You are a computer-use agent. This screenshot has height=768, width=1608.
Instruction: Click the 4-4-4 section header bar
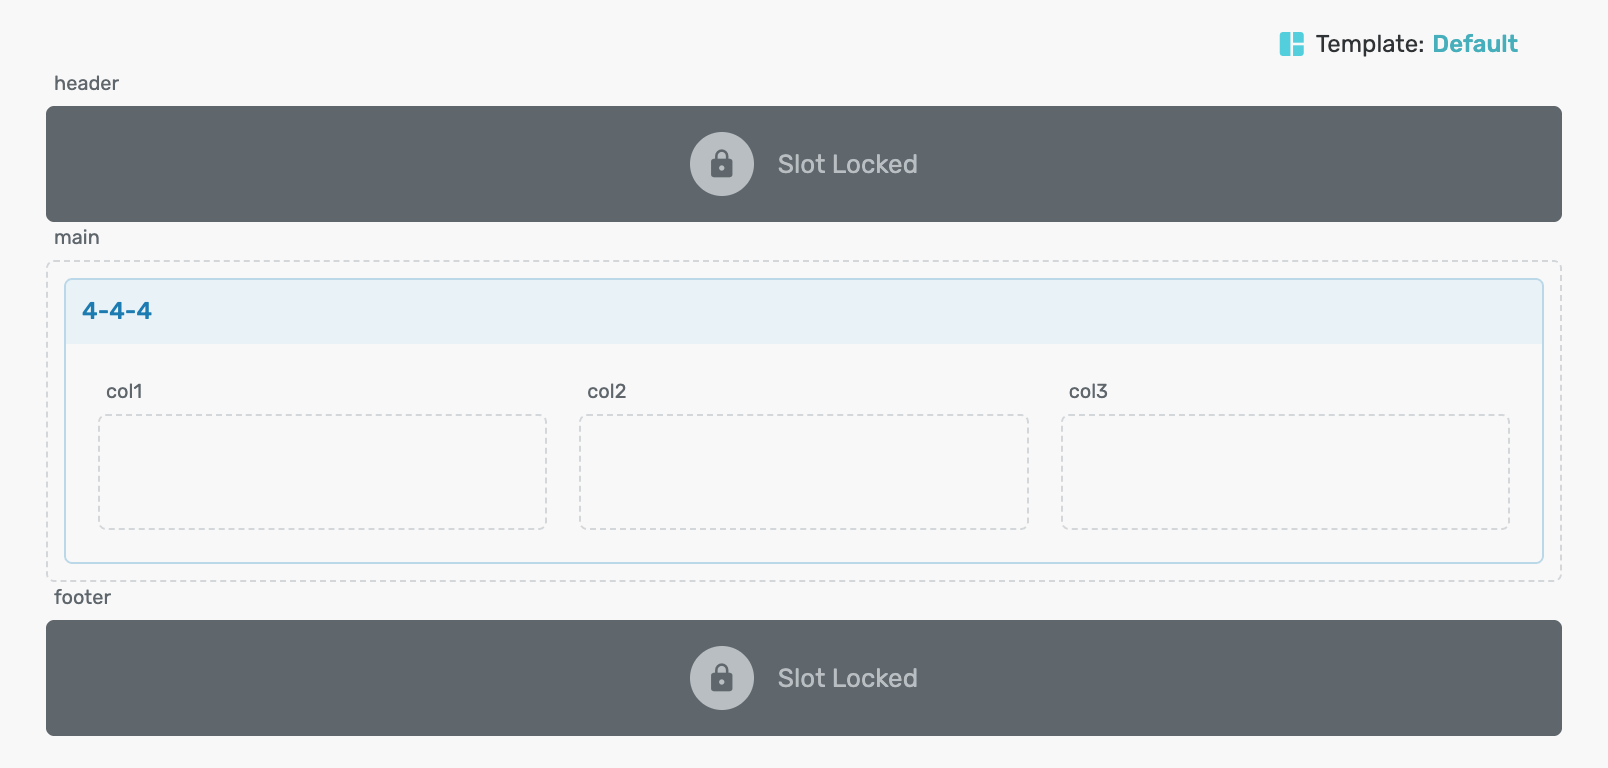click(804, 312)
